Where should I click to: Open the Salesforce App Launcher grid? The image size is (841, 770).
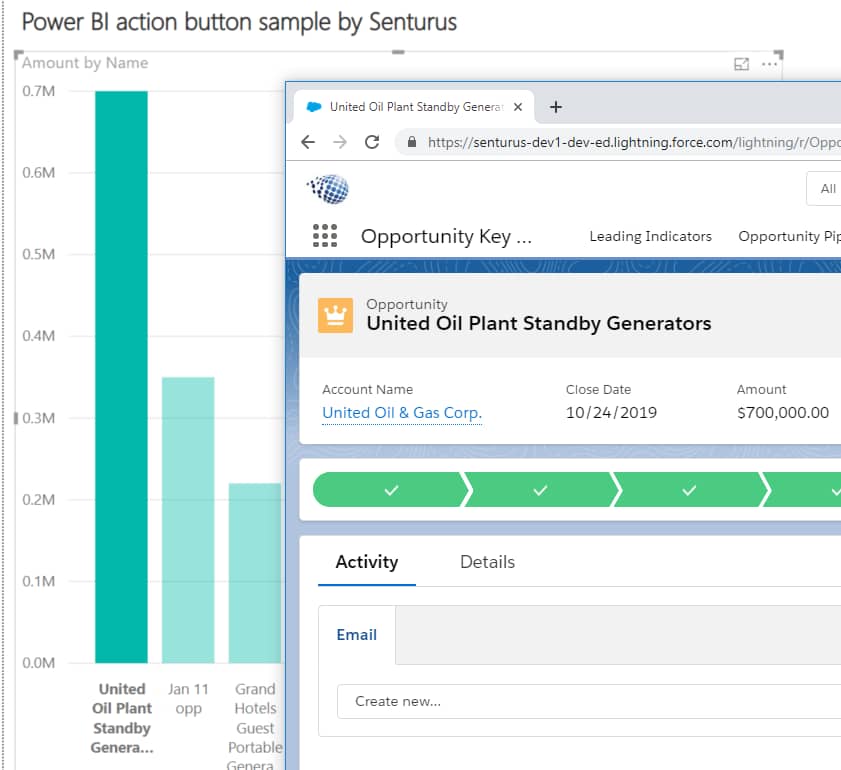click(325, 236)
